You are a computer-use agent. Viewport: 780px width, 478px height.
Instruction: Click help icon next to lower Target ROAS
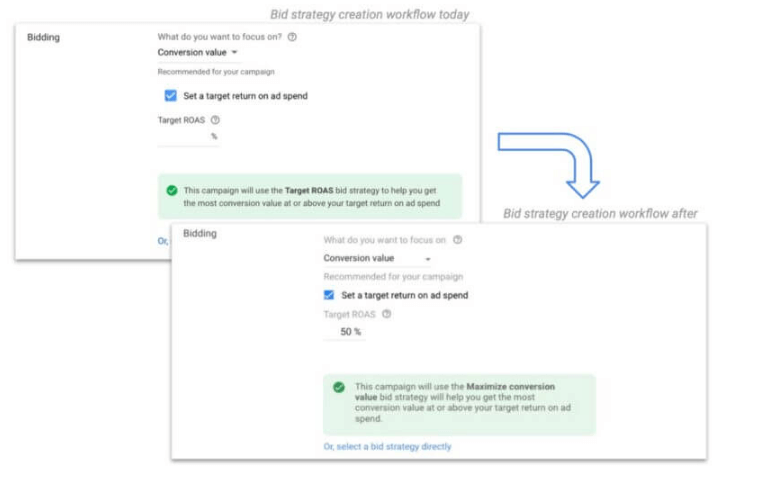click(x=387, y=314)
